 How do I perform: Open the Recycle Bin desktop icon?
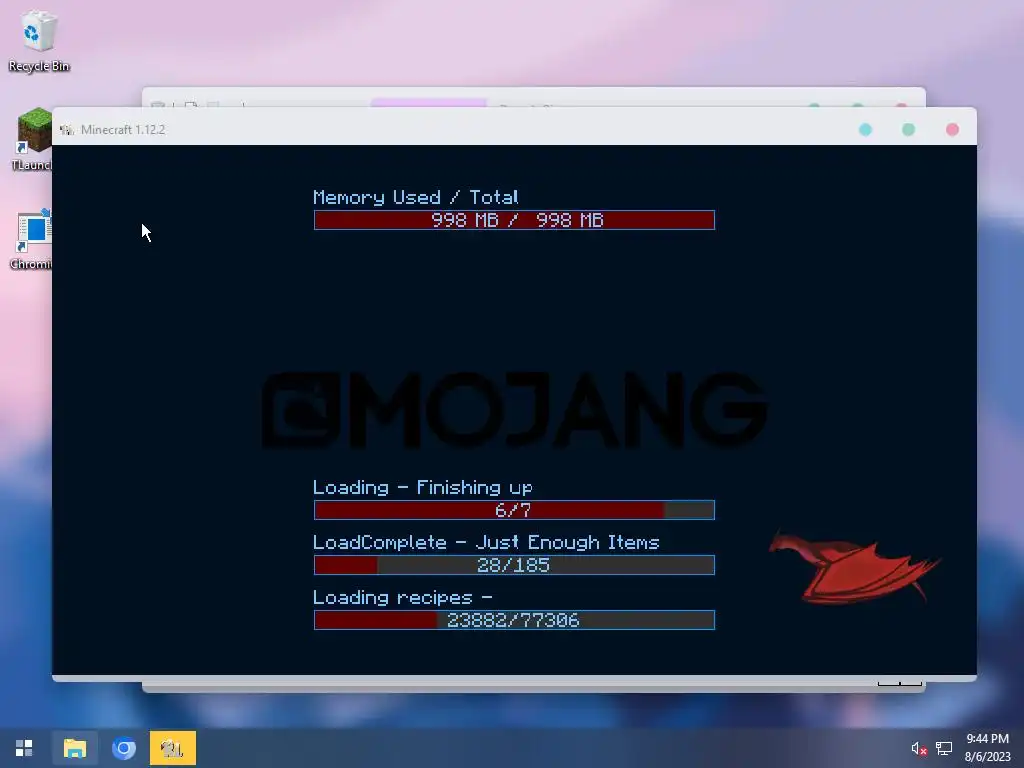pyautogui.click(x=39, y=41)
